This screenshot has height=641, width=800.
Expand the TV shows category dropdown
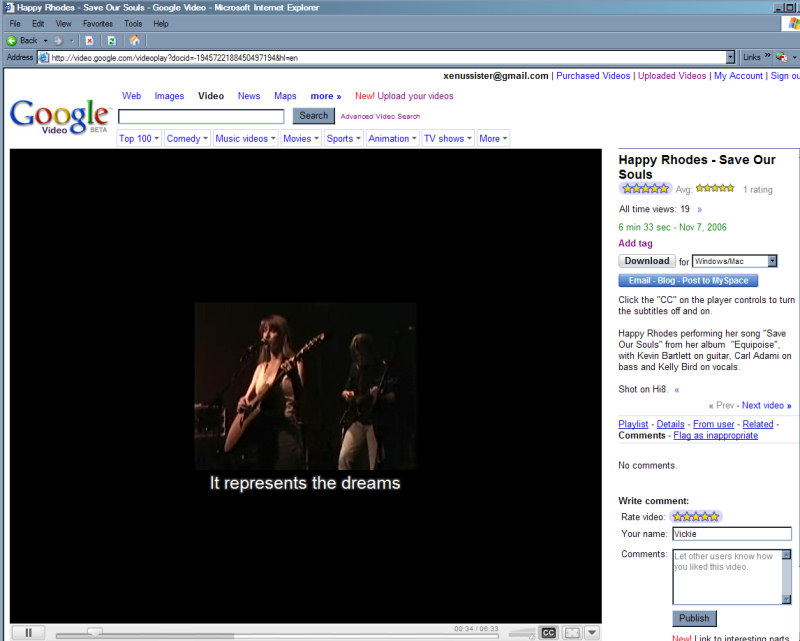pos(469,138)
